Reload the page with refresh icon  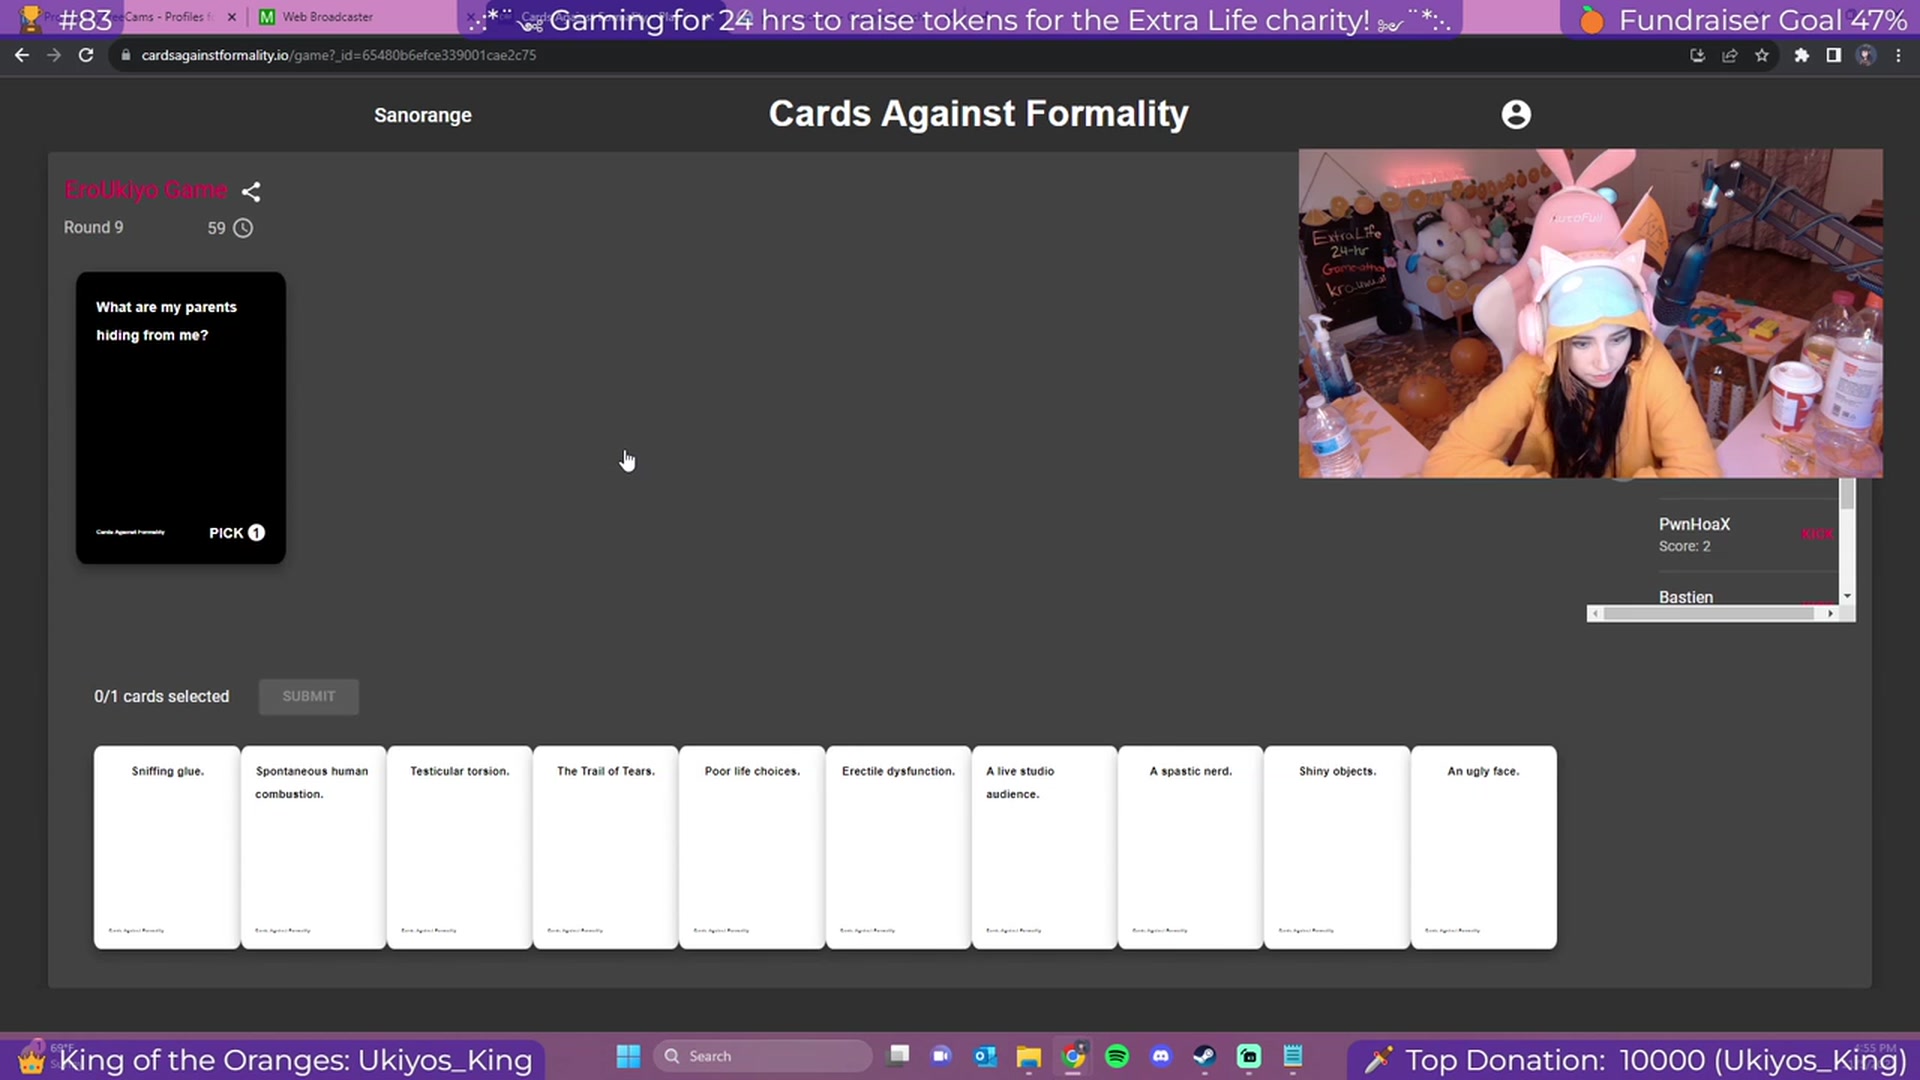click(86, 55)
